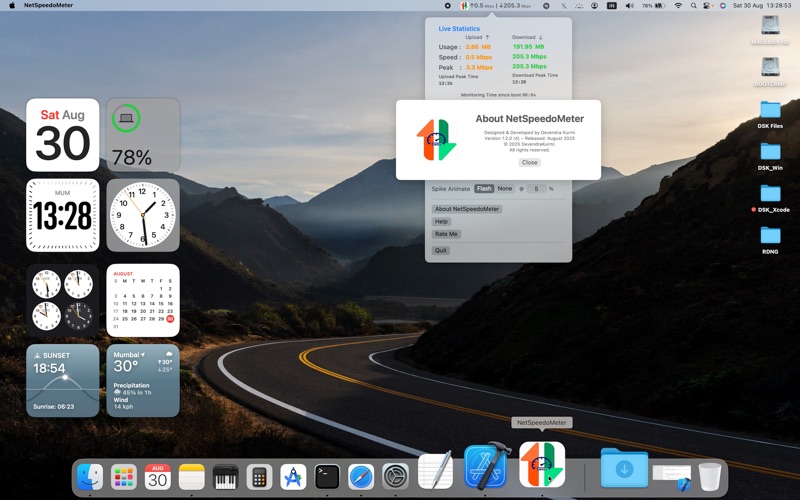Open Control Center

pos(707,6)
